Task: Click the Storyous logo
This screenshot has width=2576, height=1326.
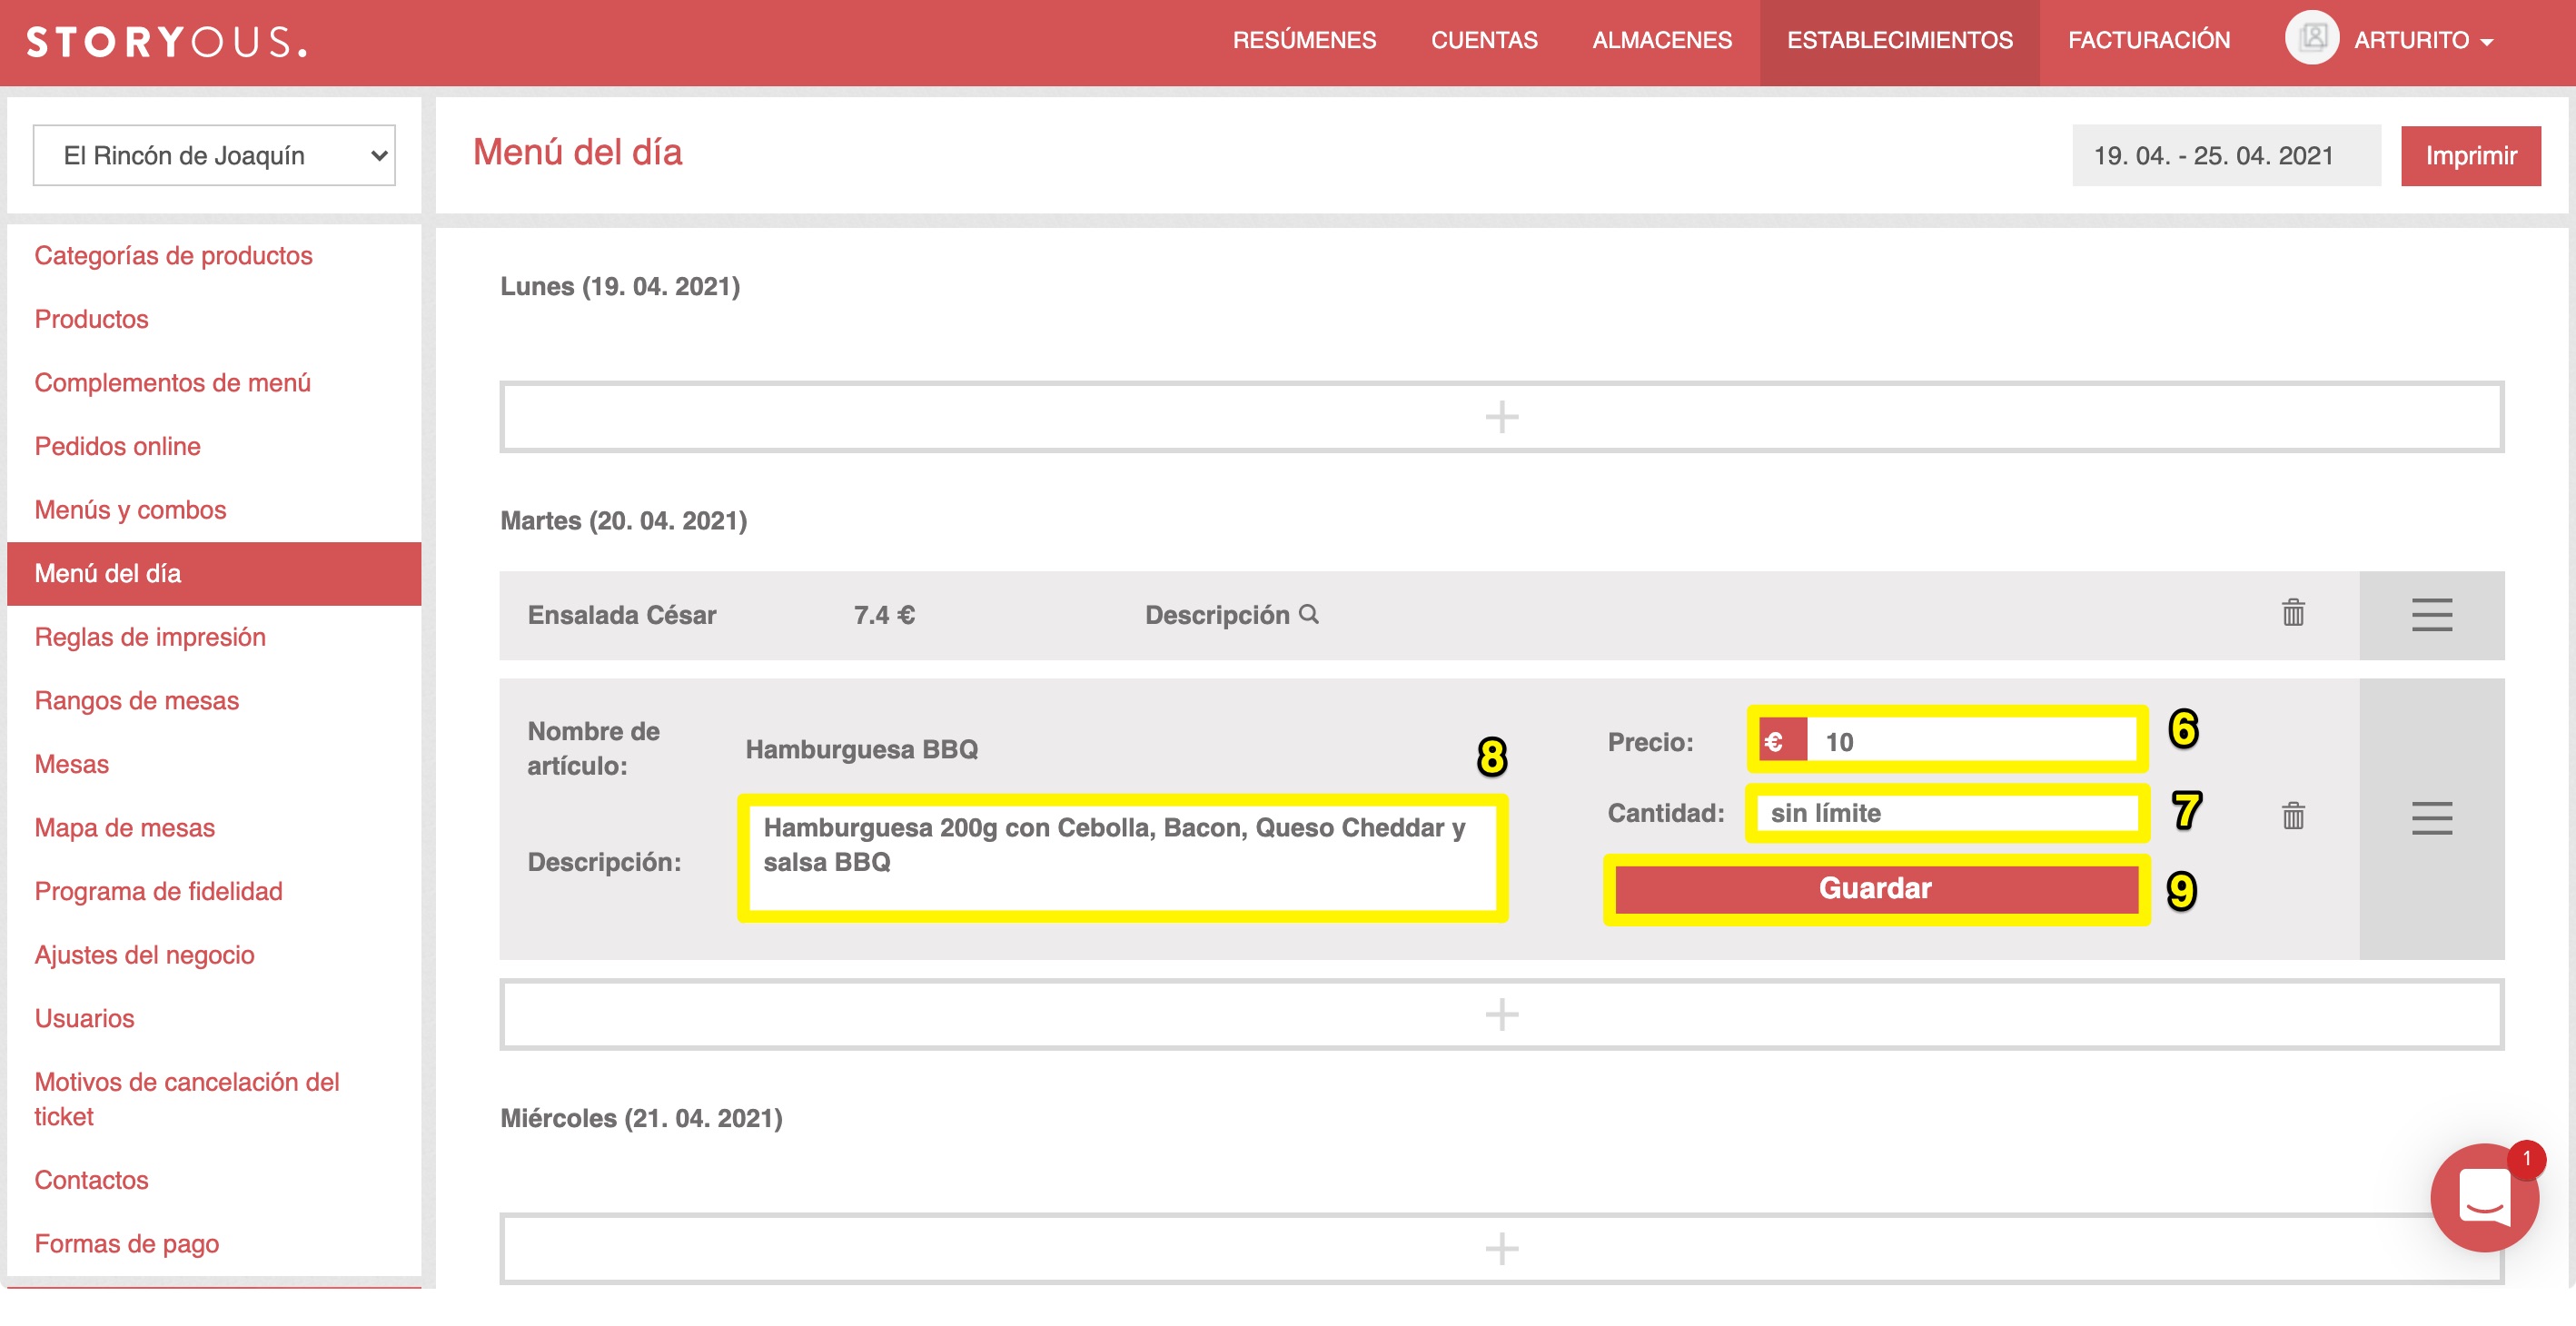Action: (166, 42)
